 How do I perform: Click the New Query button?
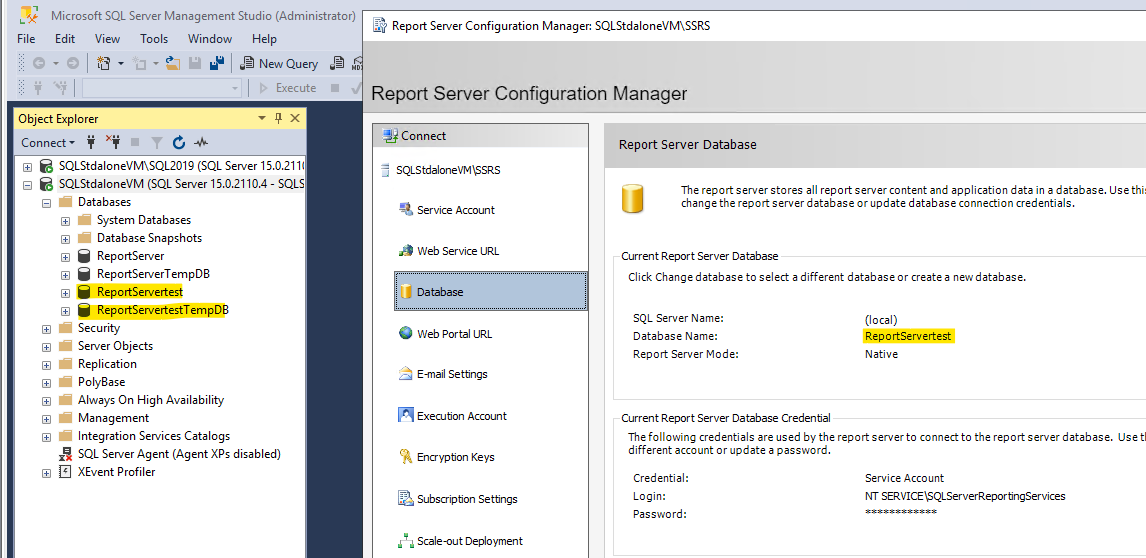coord(279,64)
